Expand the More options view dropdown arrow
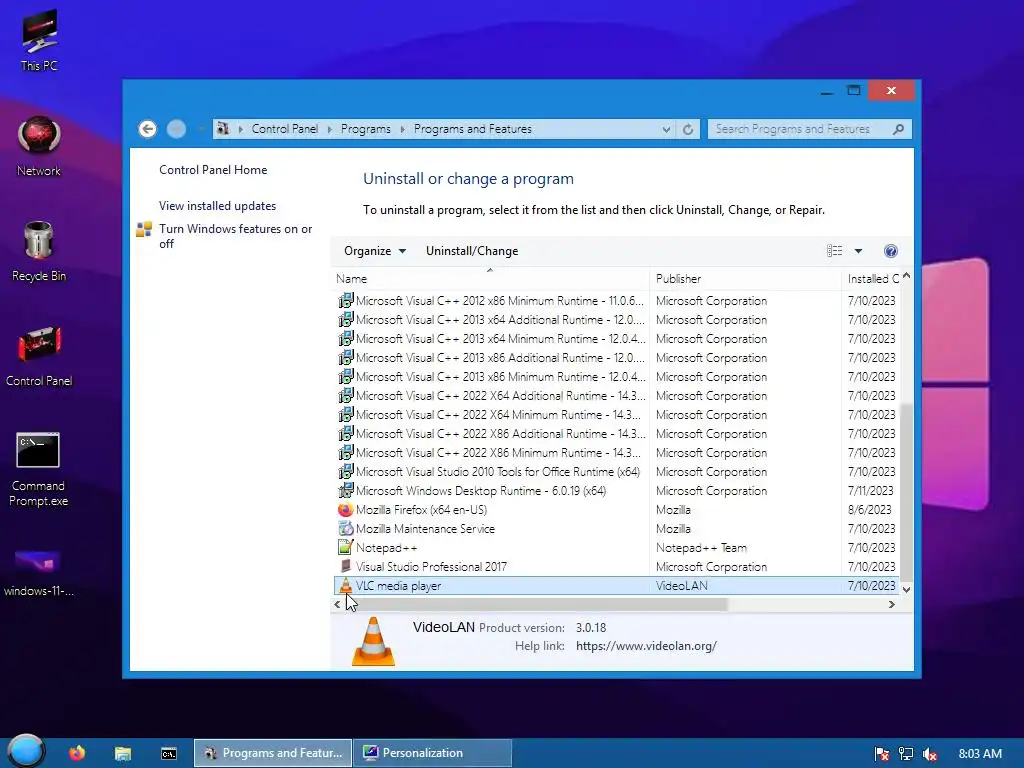 tap(858, 251)
